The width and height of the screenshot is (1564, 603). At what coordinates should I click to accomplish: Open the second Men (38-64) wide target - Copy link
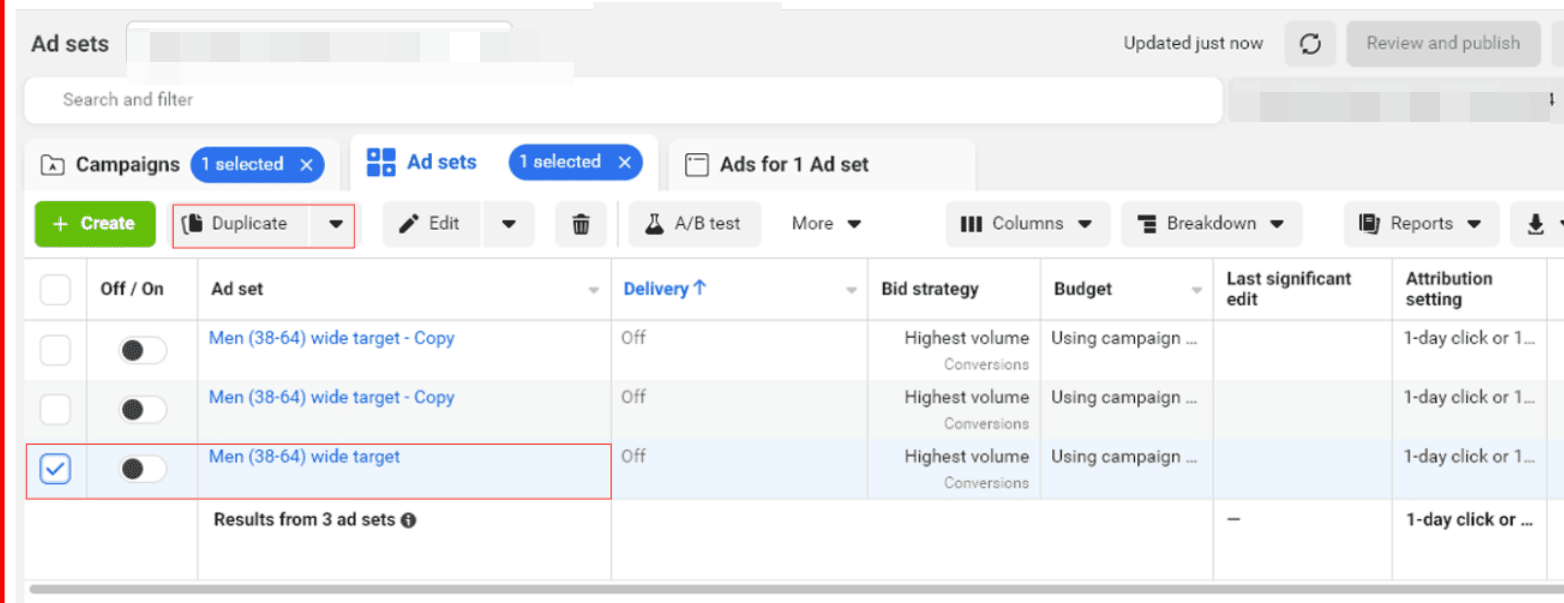pyautogui.click(x=331, y=397)
